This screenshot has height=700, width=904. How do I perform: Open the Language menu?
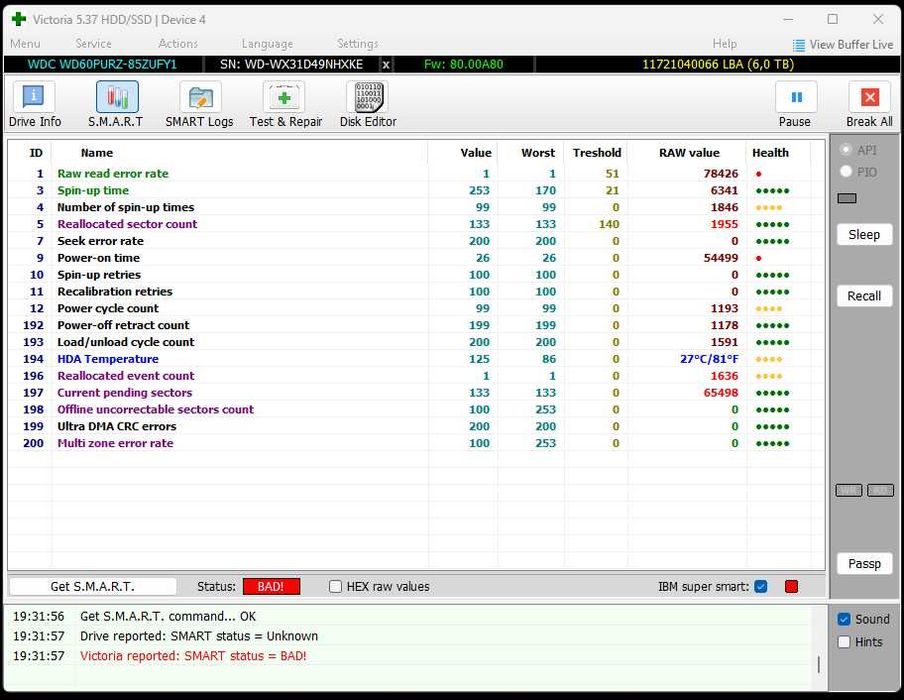tap(267, 44)
